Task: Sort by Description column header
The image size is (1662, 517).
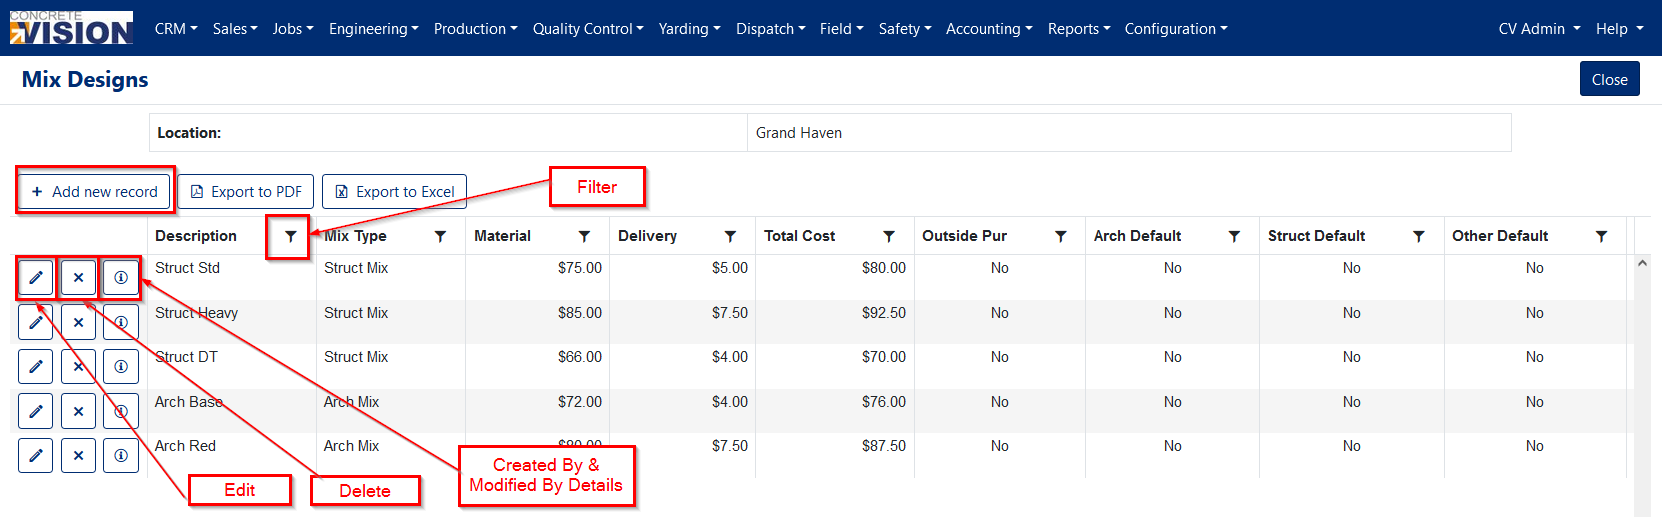Action: pos(196,236)
